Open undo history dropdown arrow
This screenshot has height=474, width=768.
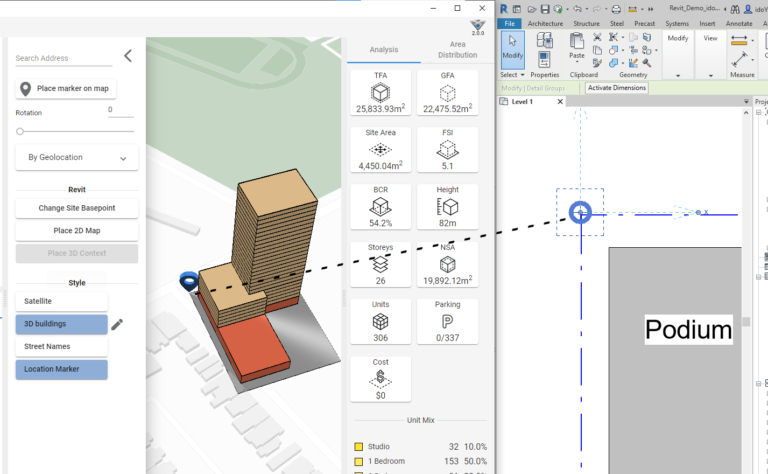coord(587,9)
